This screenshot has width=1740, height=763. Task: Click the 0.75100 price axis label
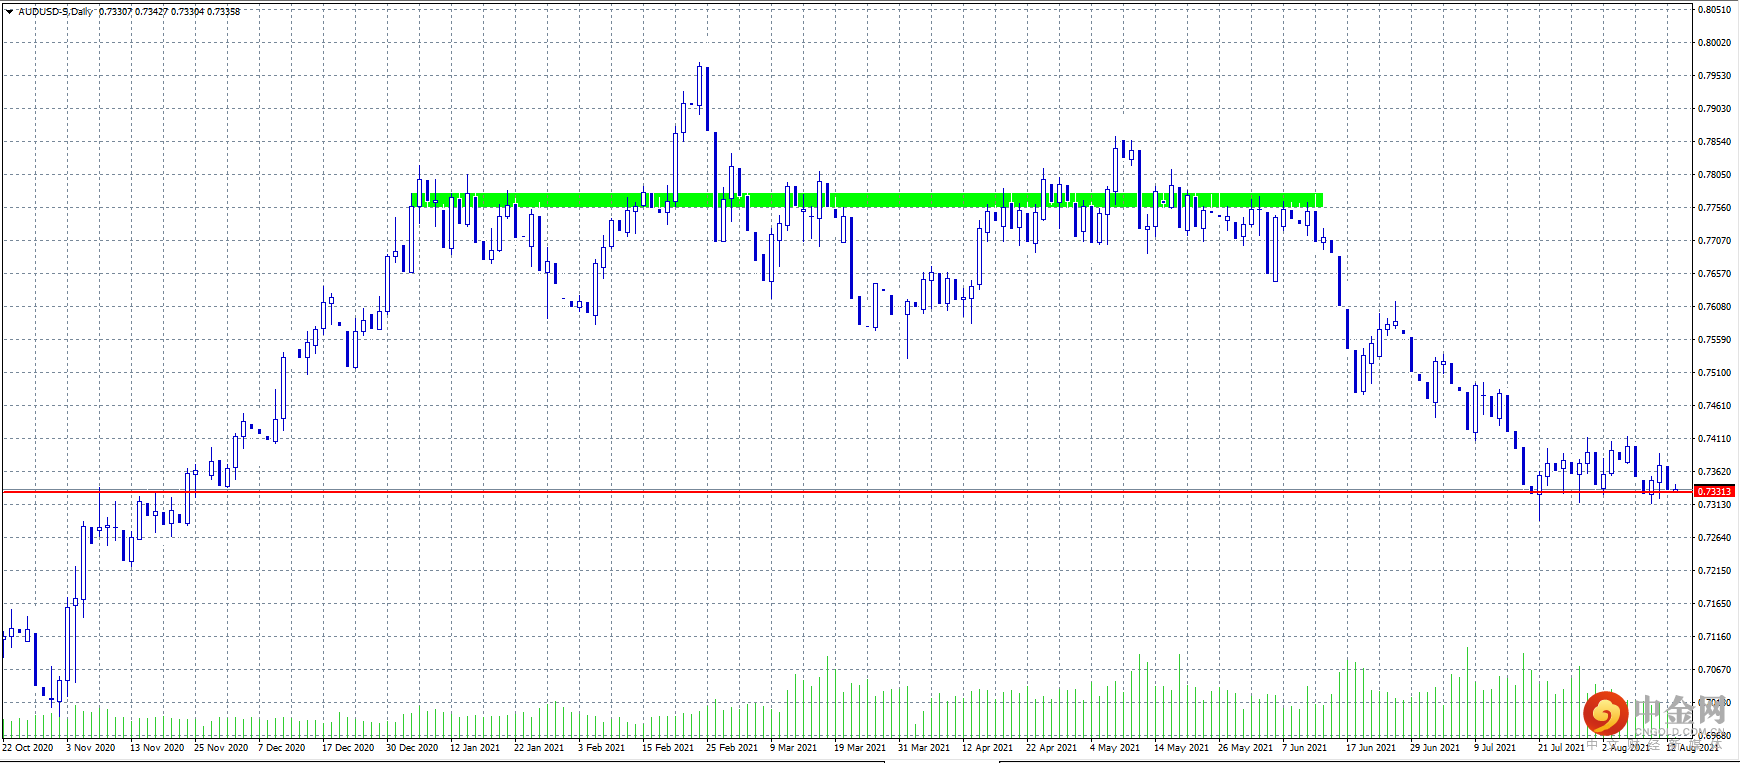pyautogui.click(x=1714, y=373)
